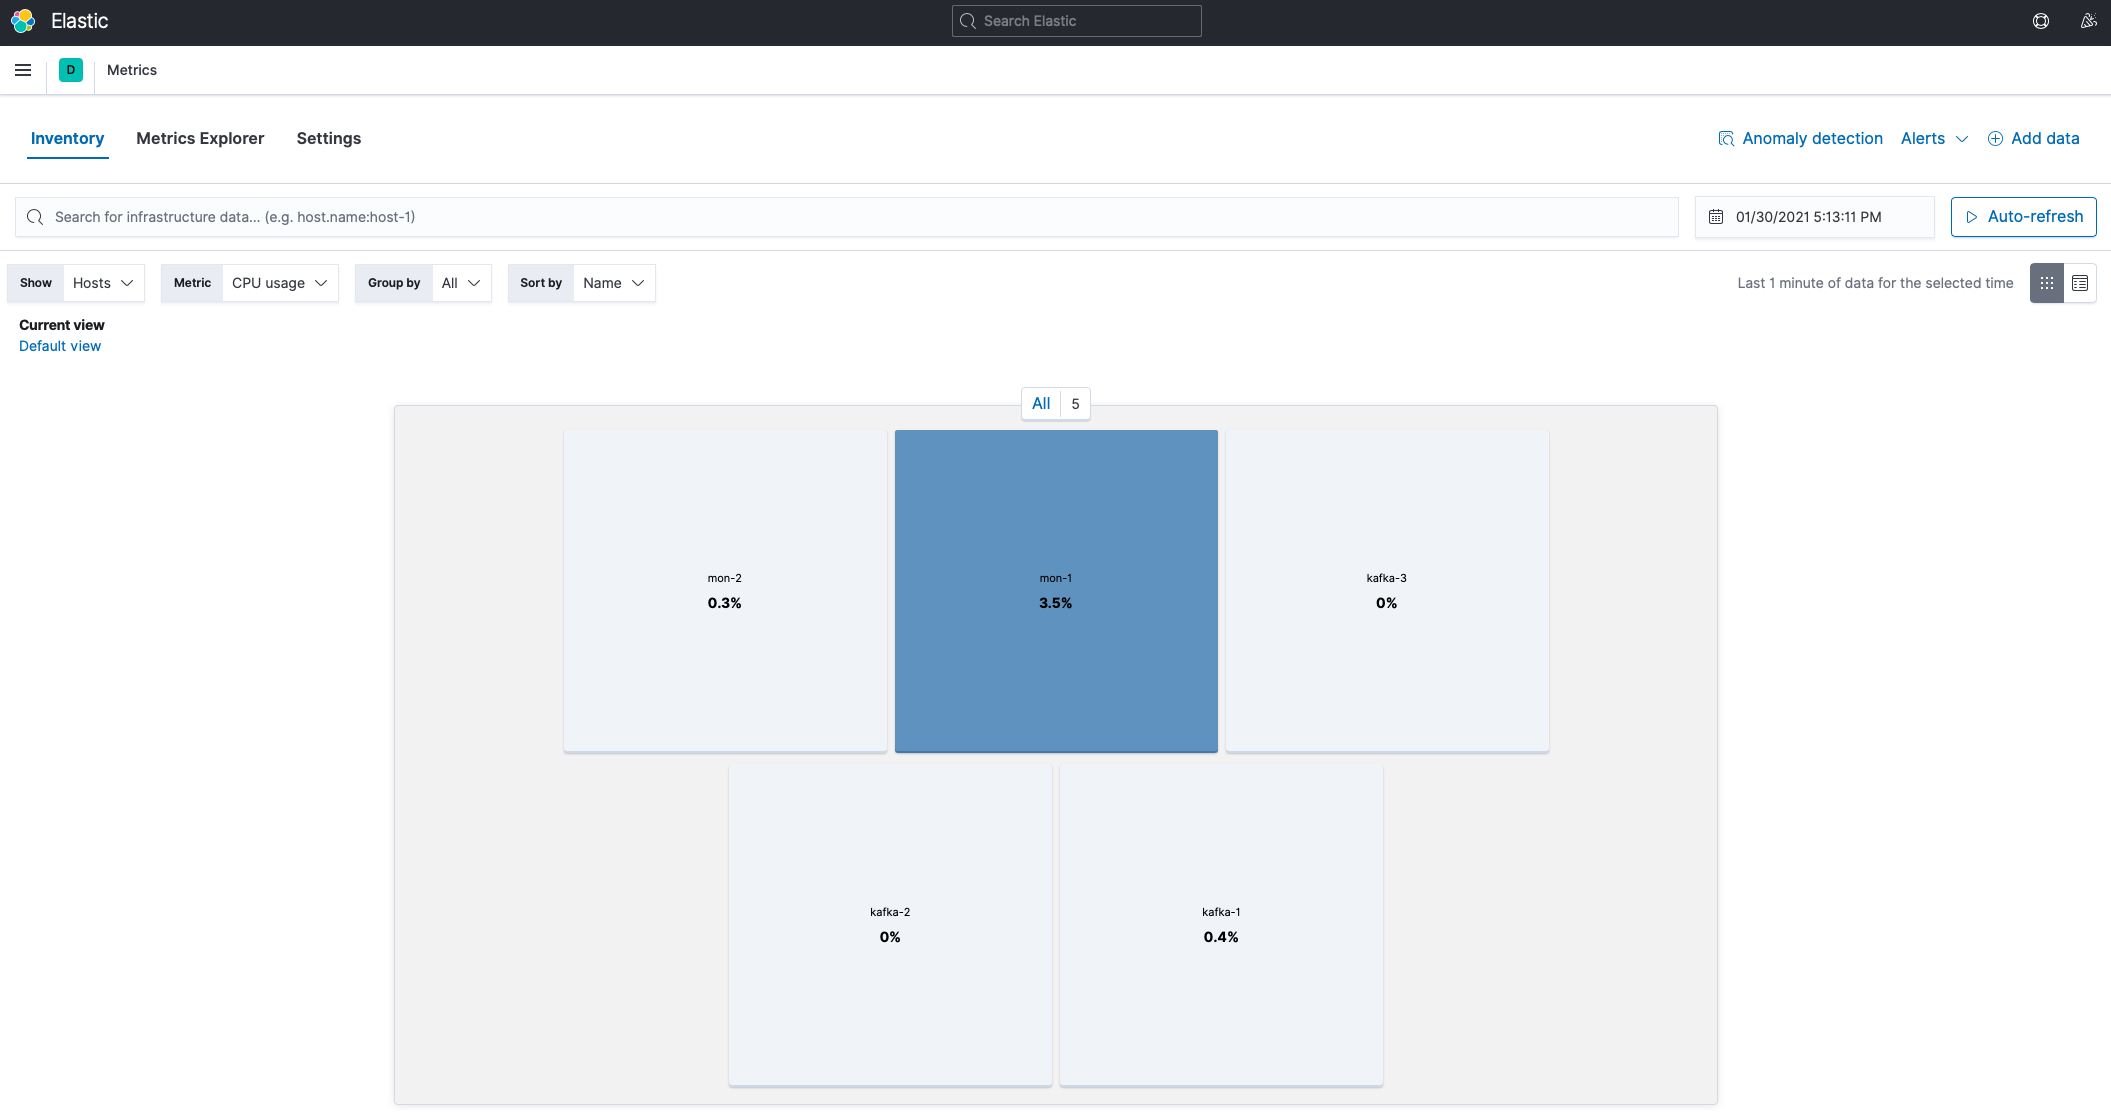This screenshot has width=2111, height=1117.
Task: Click the Elastic logo icon
Action: [23, 21]
